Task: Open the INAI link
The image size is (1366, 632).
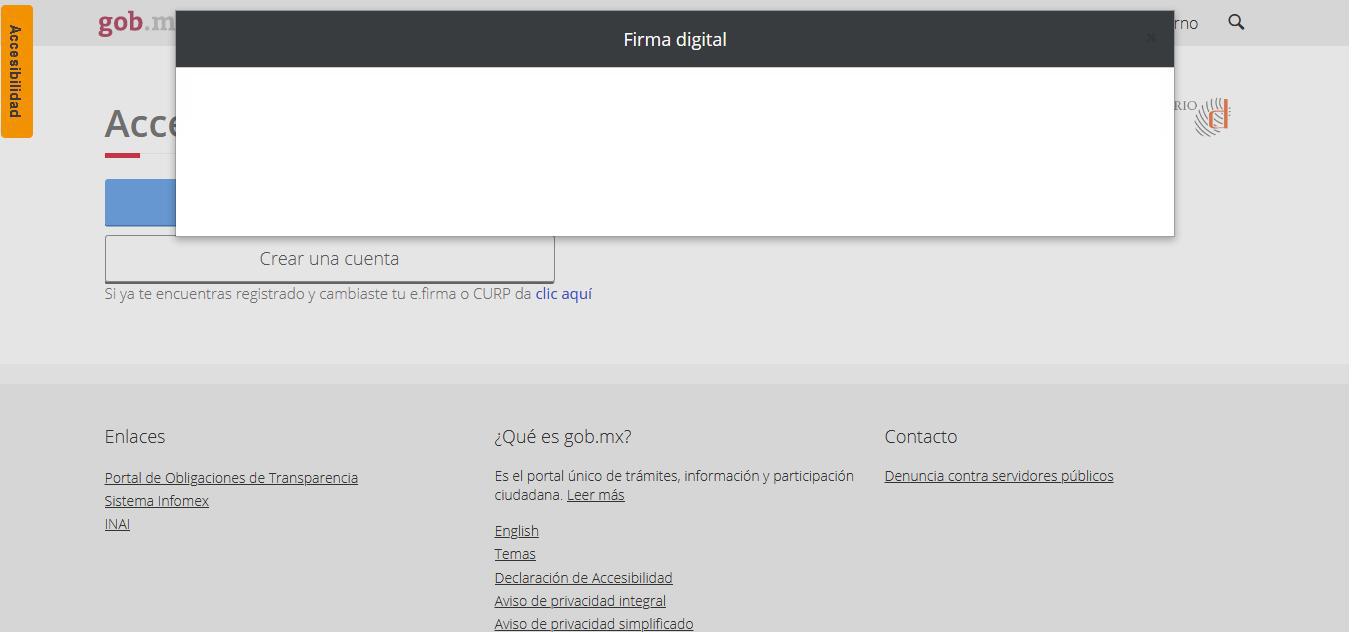Action: pos(117,524)
